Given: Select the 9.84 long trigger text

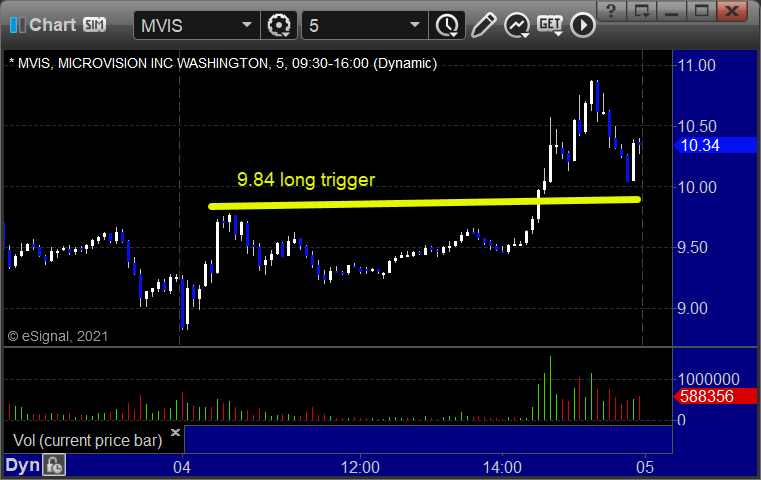Looking at the screenshot, I should 306,180.
